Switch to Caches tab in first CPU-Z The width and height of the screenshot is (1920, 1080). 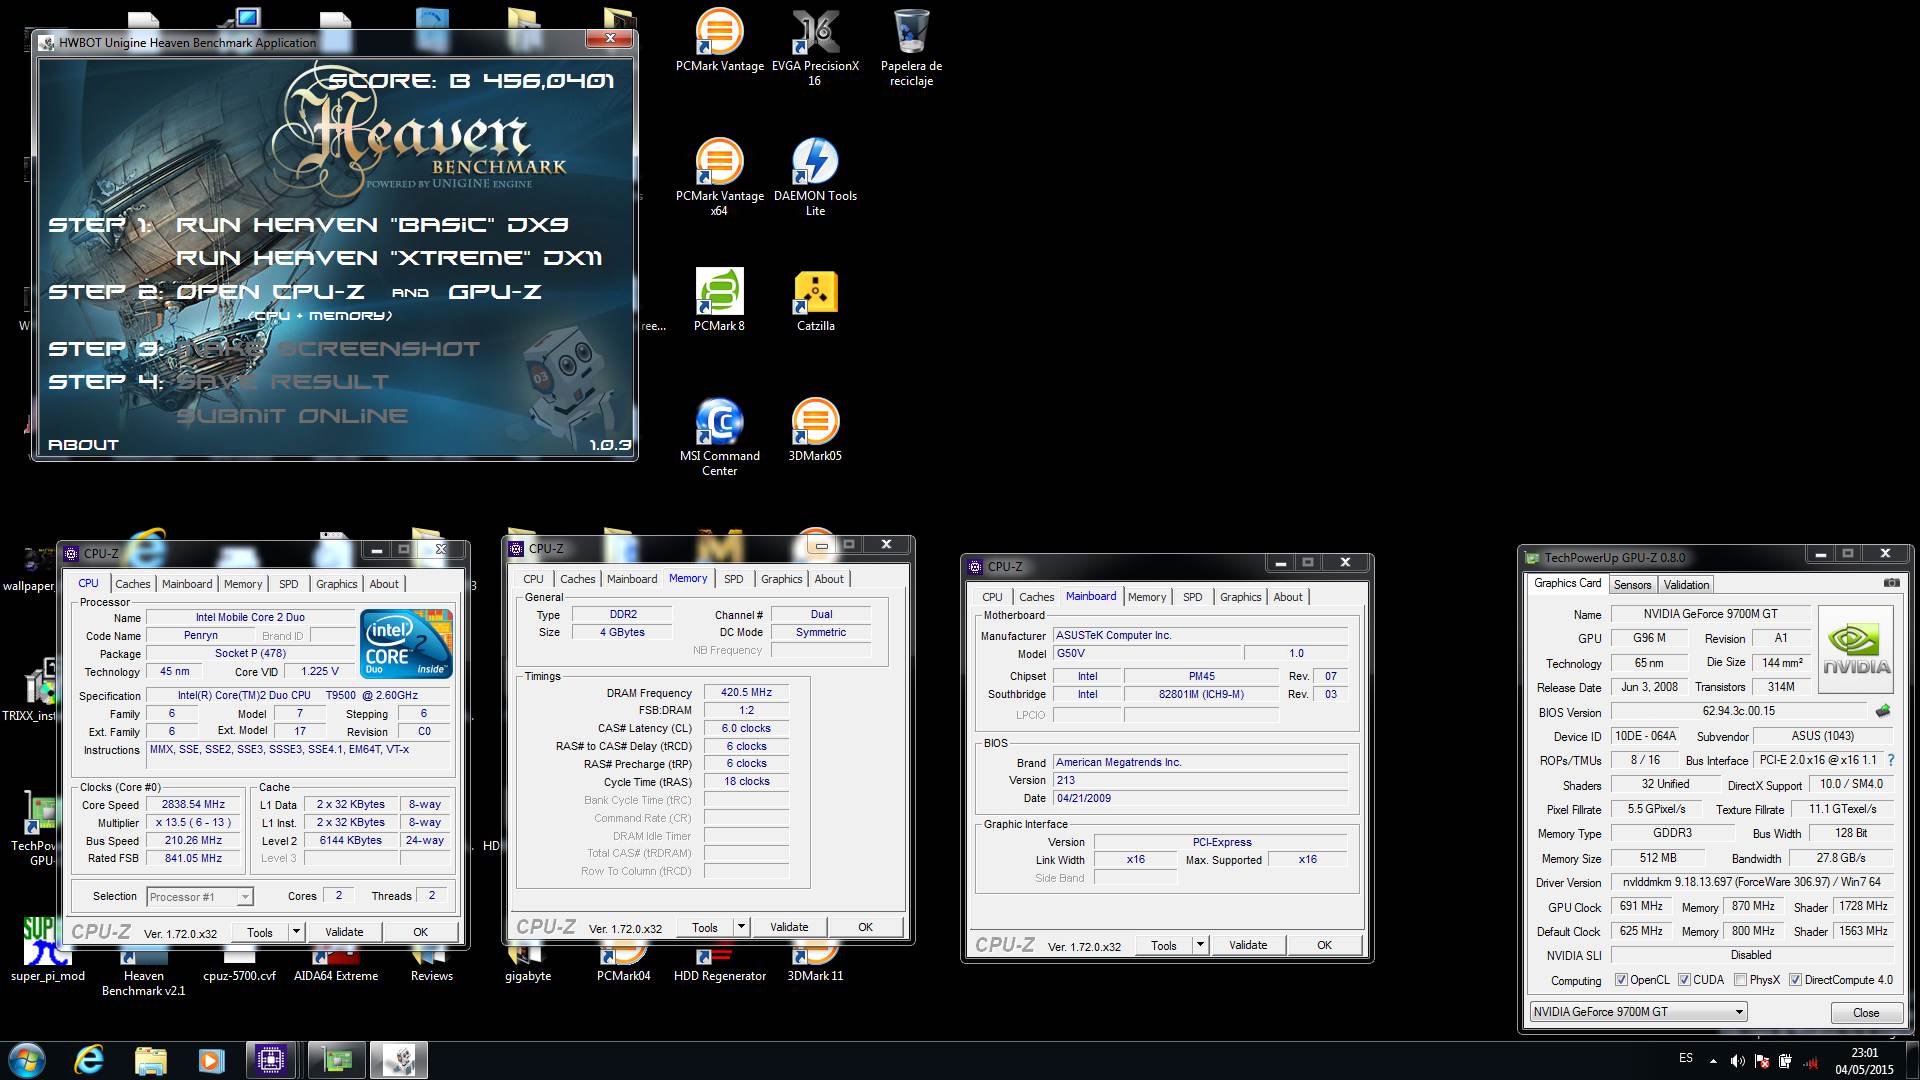pyautogui.click(x=132, y=584)
